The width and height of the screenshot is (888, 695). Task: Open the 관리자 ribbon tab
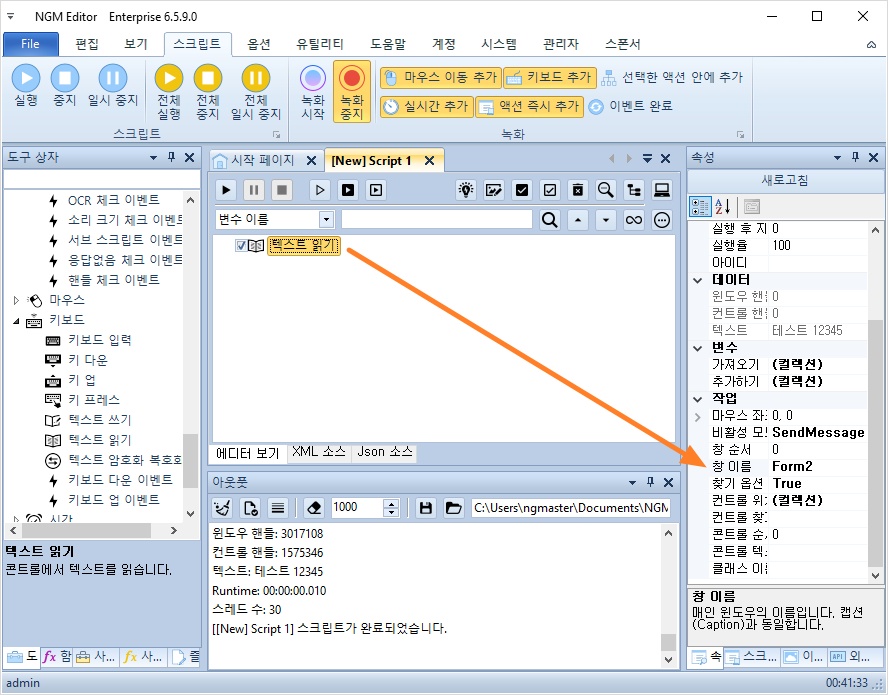[x=561, y=44]
